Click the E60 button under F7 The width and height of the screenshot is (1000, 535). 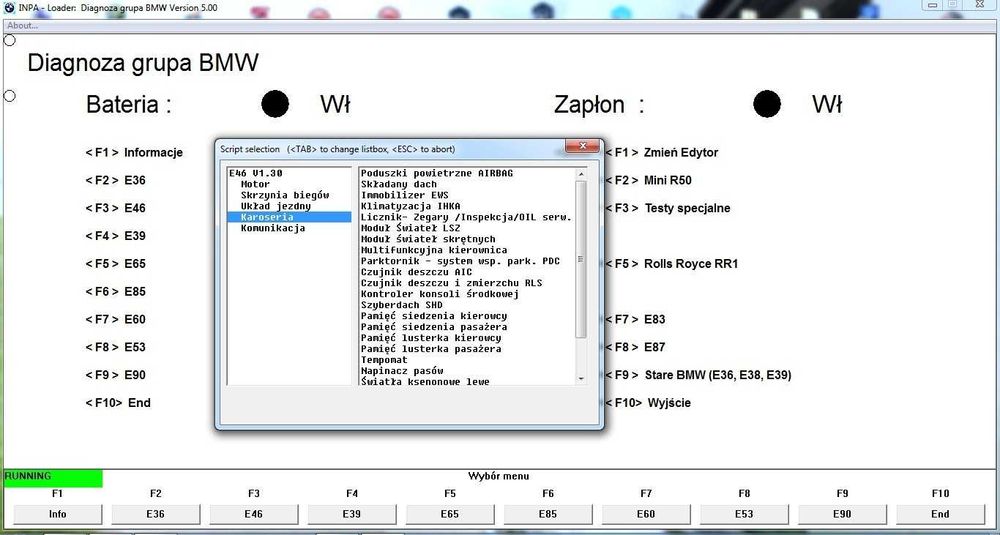[x=646, y=514]
